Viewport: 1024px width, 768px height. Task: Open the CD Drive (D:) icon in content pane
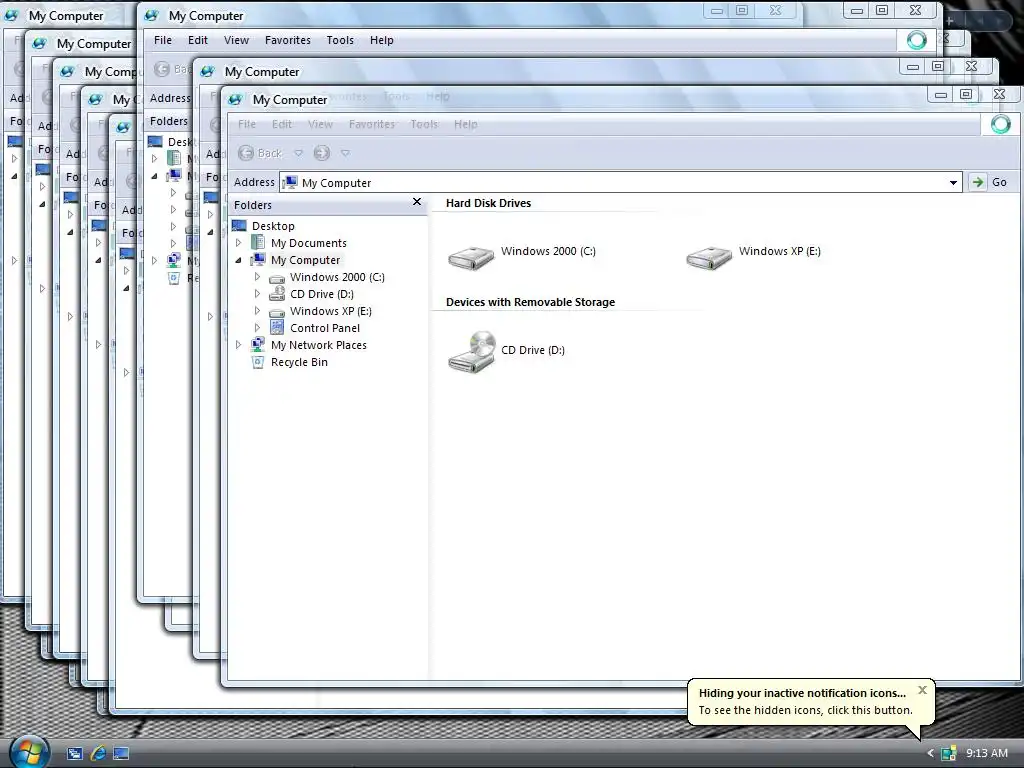click(471, 351)
